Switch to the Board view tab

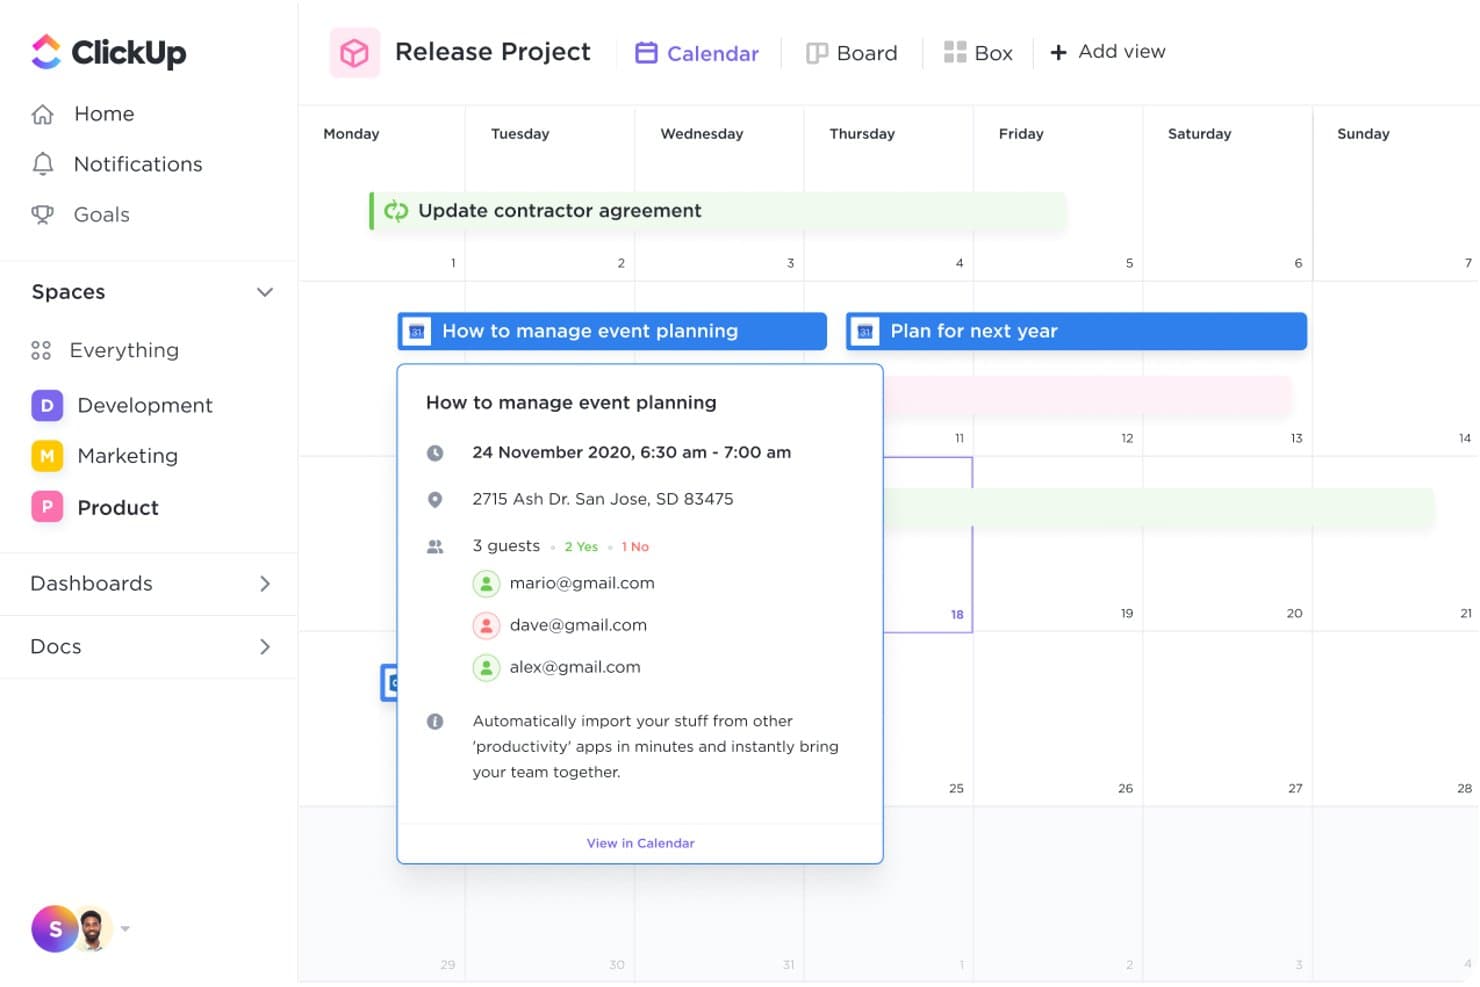click(852, 53)
